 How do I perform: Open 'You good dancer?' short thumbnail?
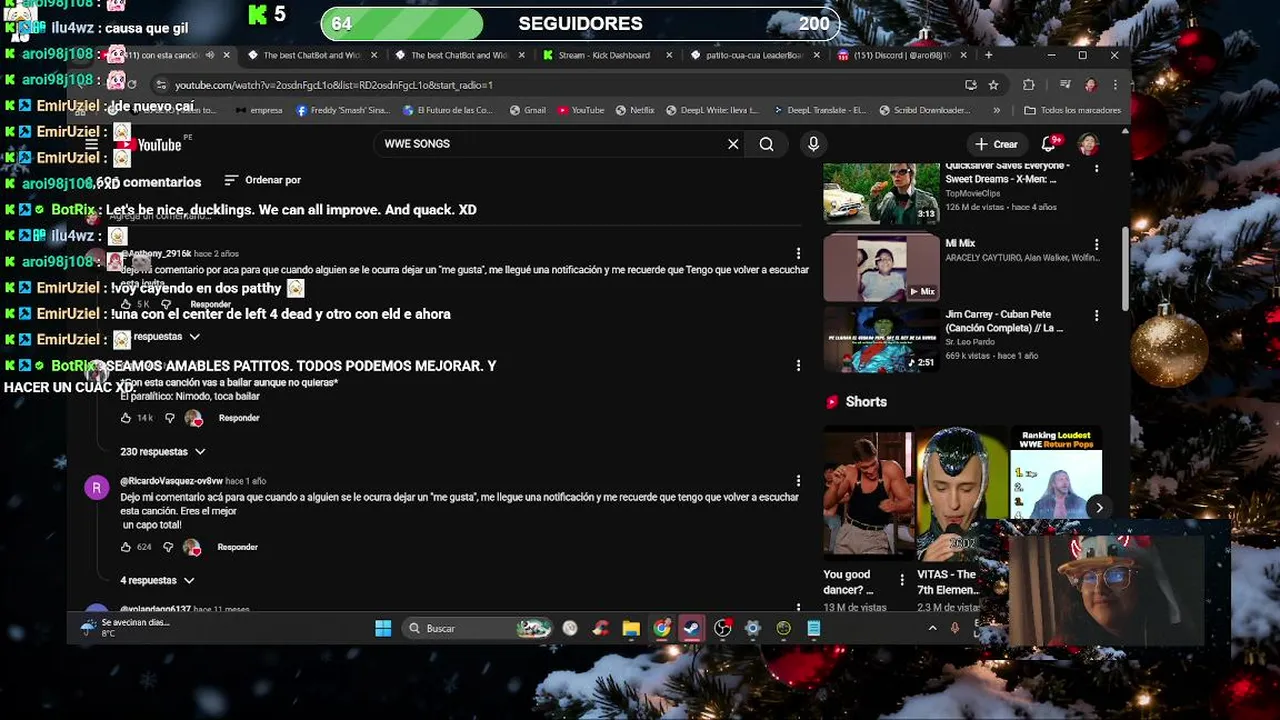point(868,494)
